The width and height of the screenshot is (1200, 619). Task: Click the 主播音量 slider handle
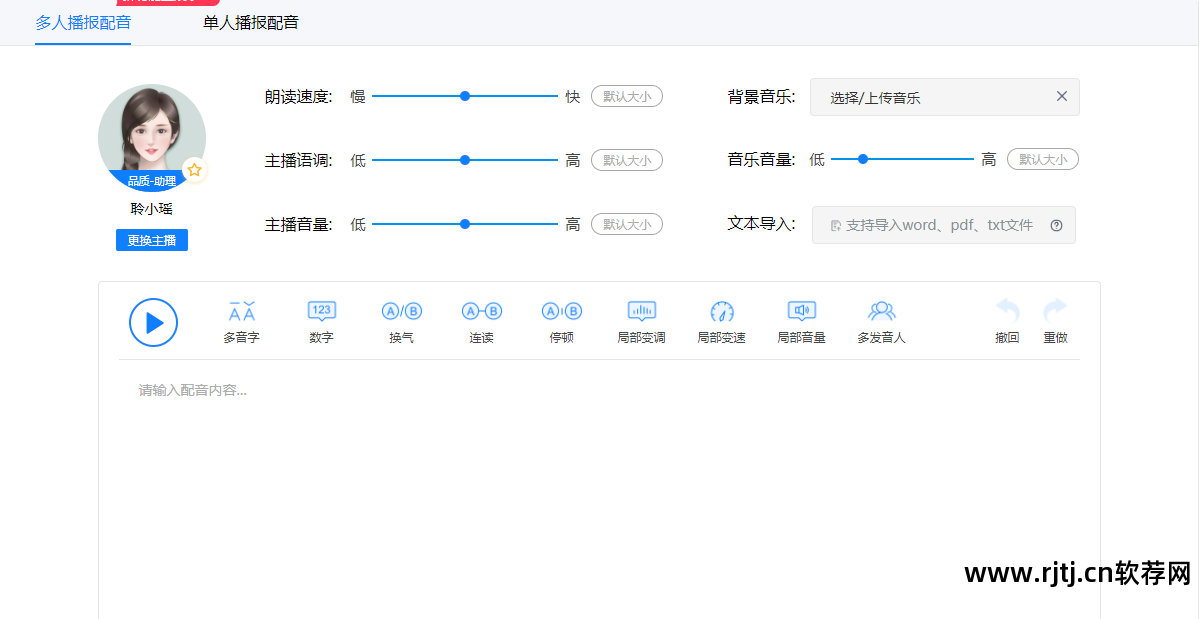click(x=465, y=224)
